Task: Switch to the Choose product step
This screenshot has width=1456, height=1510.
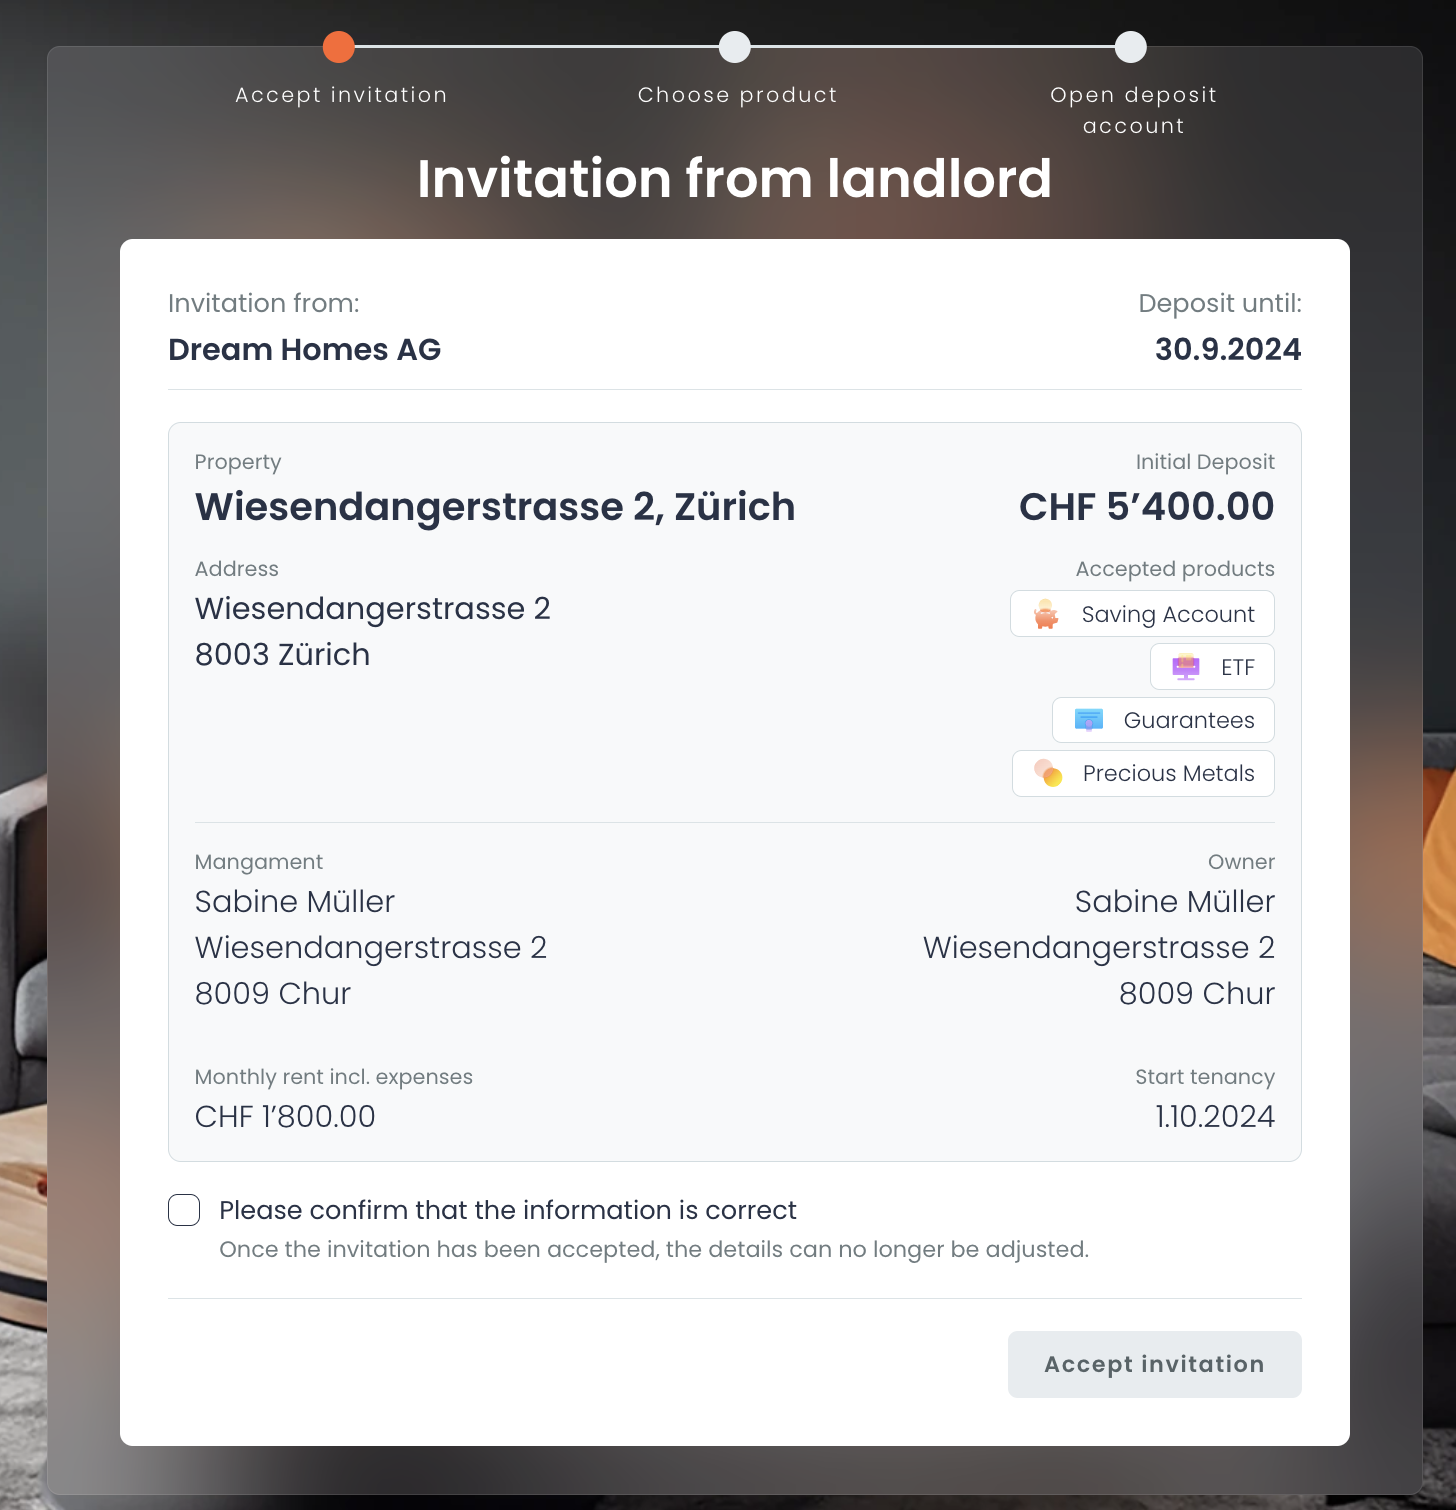Action: [736, 95]
